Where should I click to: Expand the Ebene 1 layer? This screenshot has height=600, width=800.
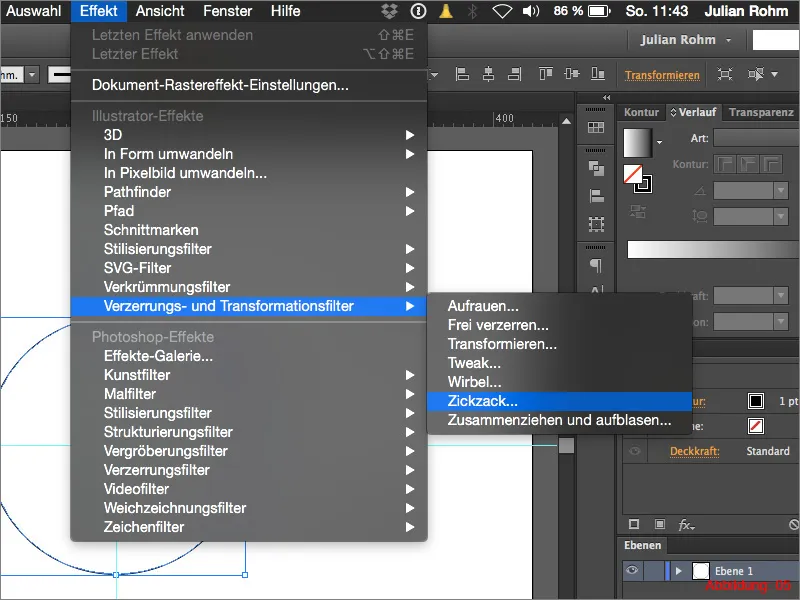(679, 571)
